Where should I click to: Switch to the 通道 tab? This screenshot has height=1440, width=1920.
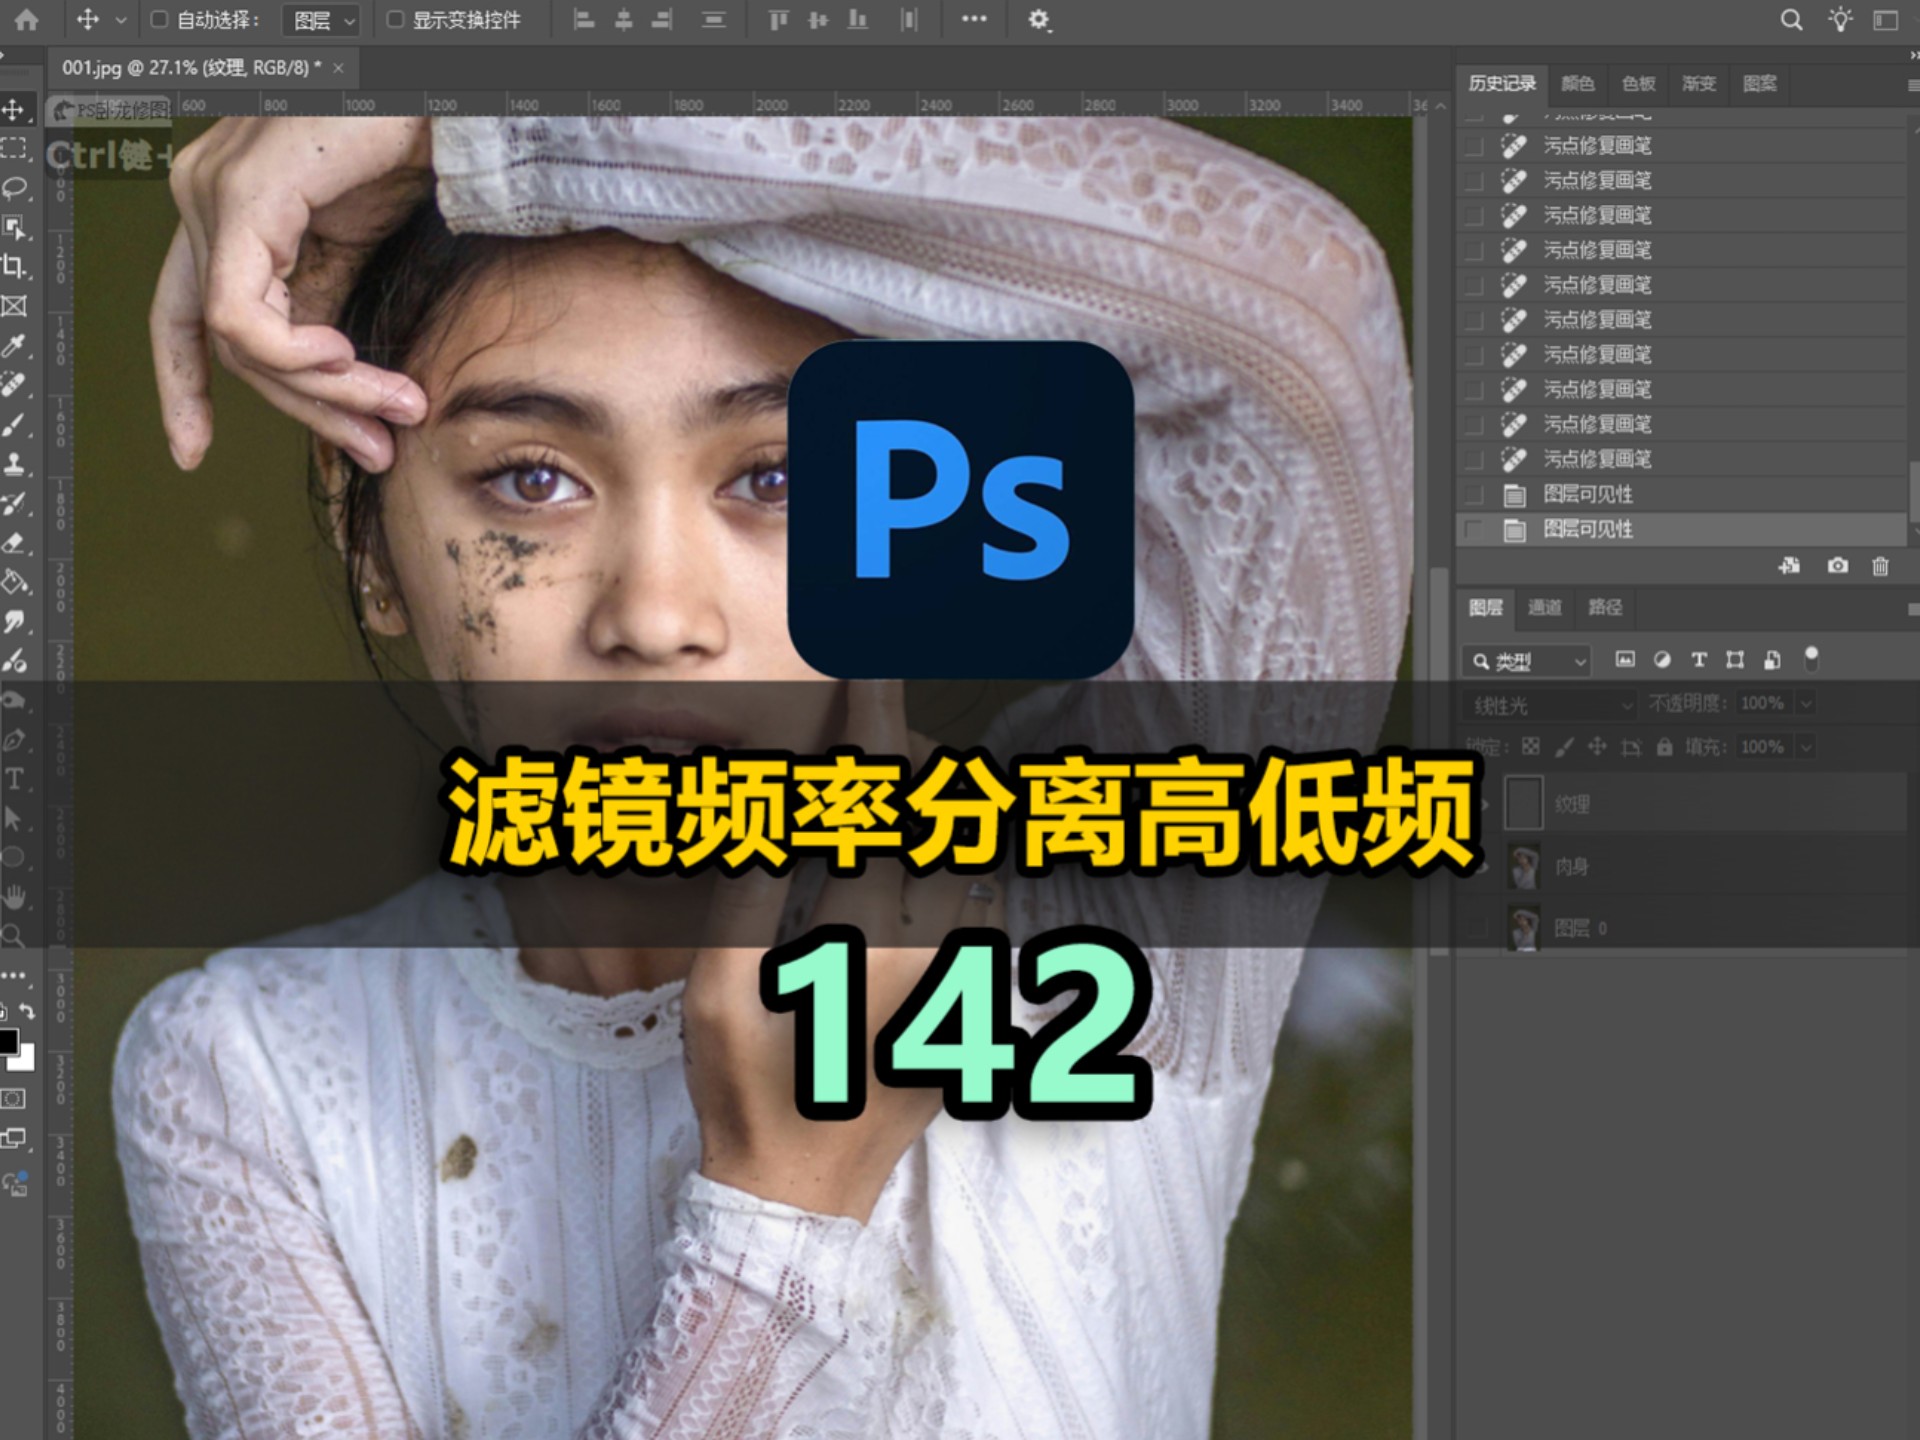click(x=1545, y=607)
